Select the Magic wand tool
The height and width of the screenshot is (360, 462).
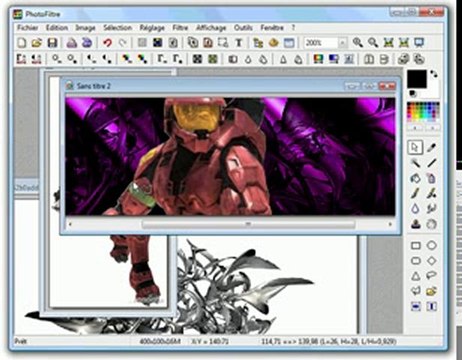click(x=415, y=163)
